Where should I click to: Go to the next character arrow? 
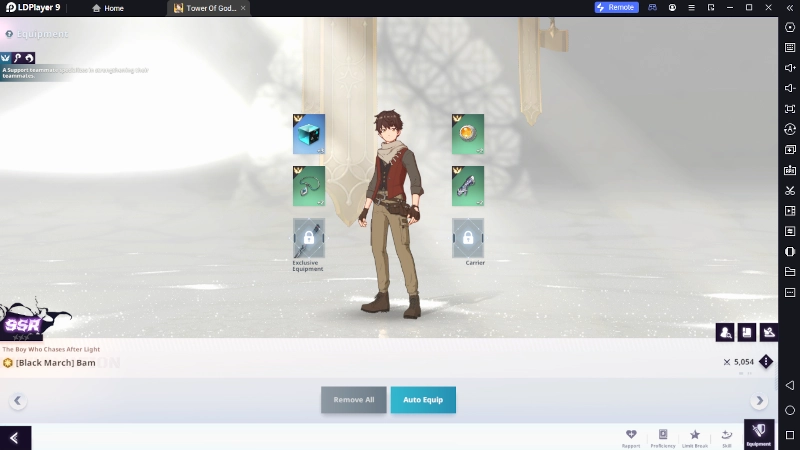tap(759, 401)
